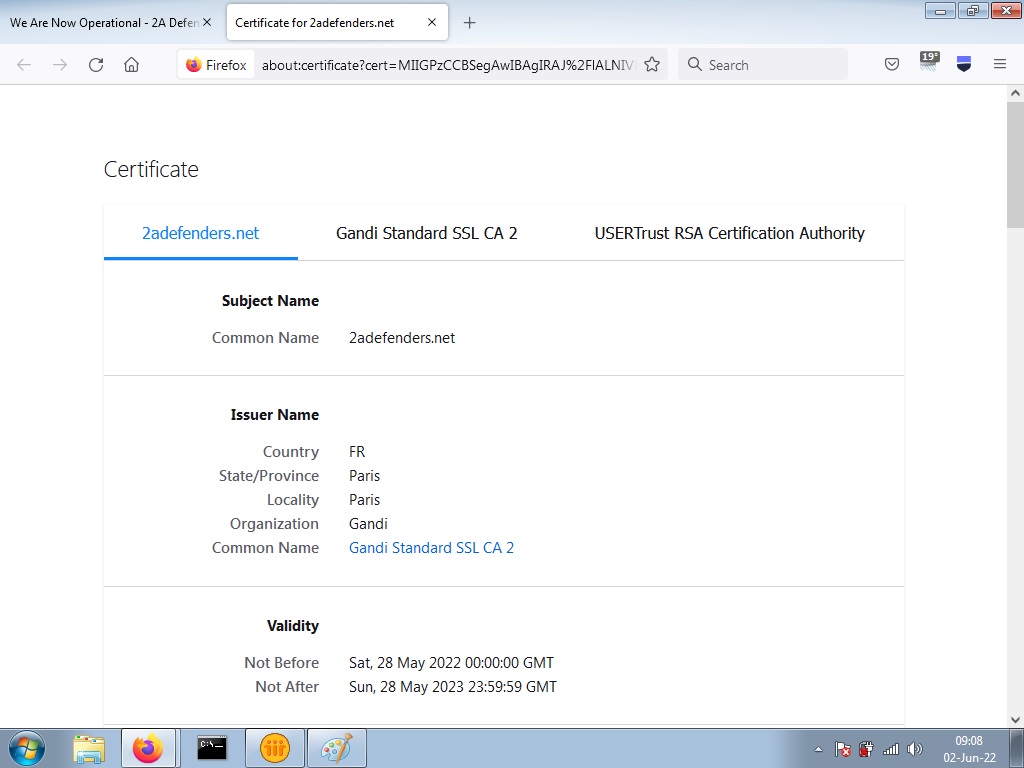Open a new browser tab with the plus button

click(470, 22)
